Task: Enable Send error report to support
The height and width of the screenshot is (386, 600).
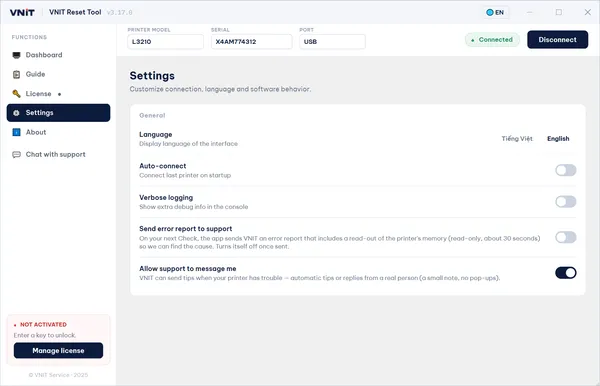Action: 566,237
